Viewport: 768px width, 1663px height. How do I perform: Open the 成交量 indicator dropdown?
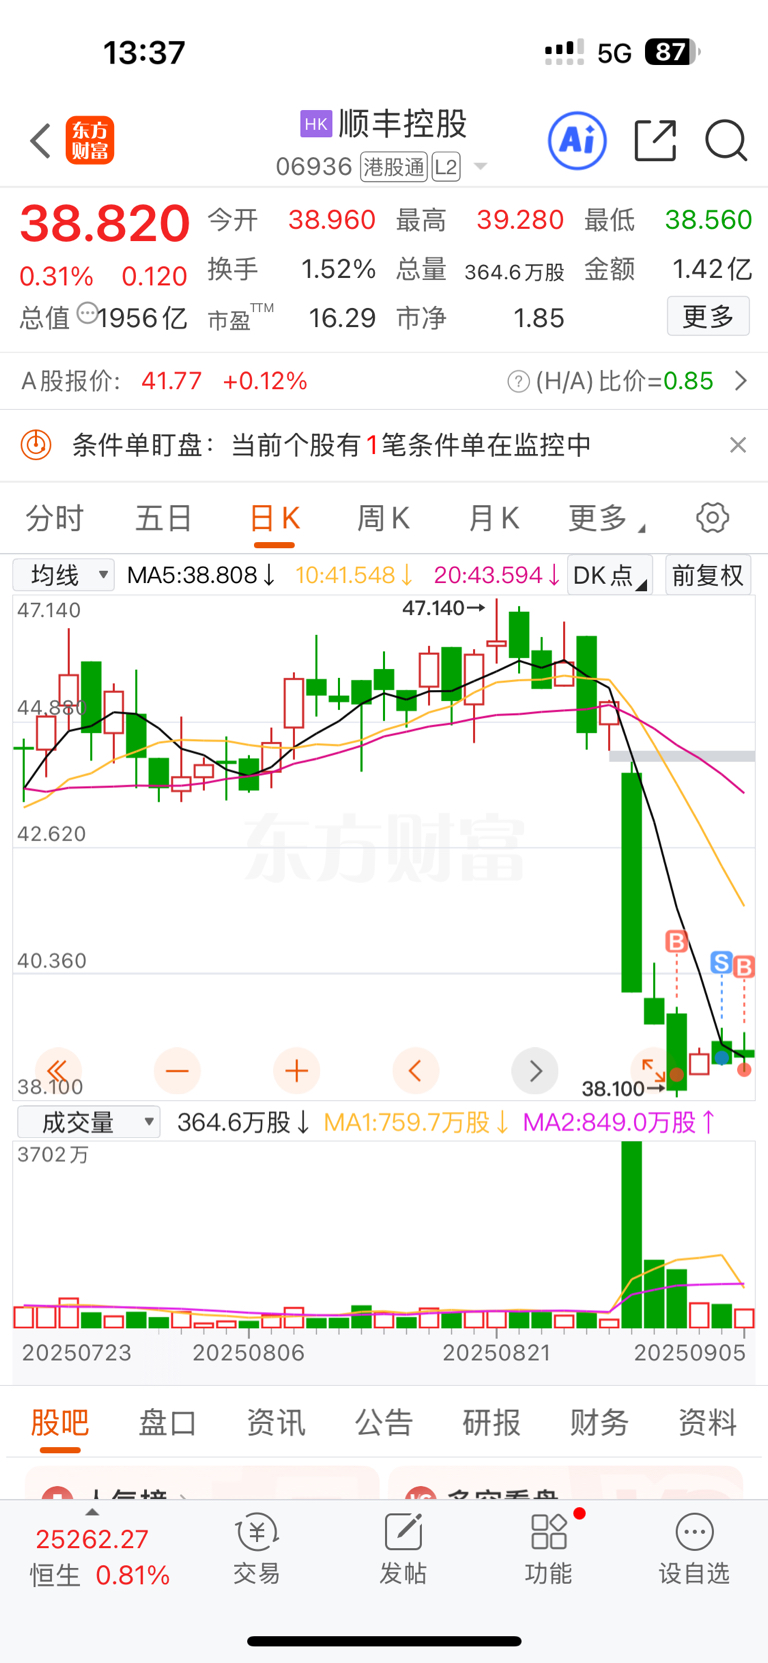[x=88, y=1122]
